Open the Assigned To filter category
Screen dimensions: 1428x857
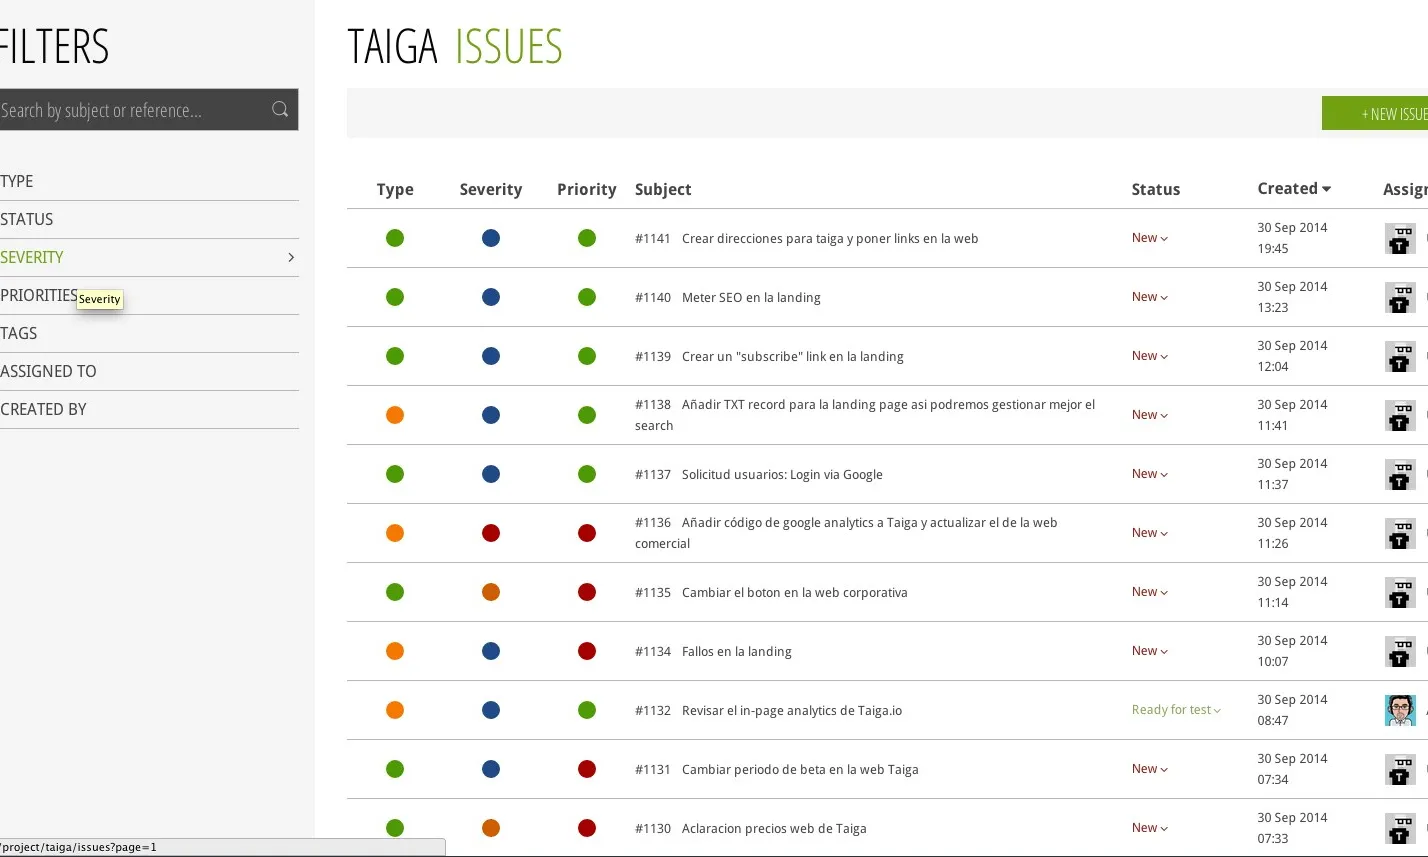149,371
